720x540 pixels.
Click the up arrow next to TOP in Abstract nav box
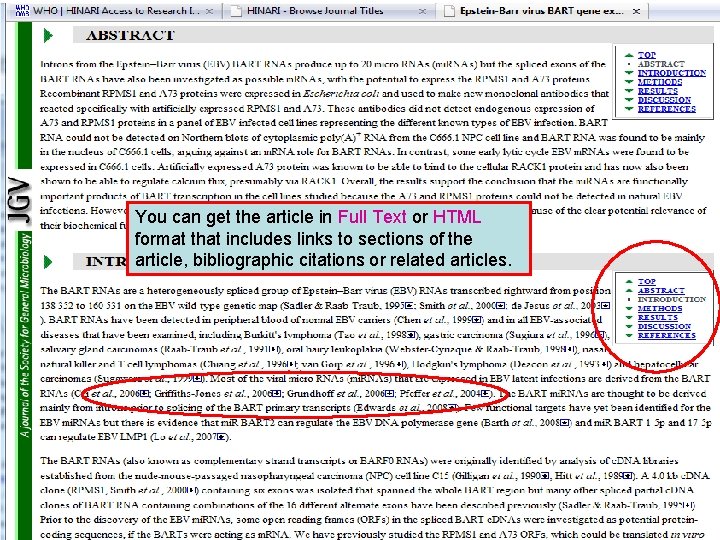pos(629,55)
